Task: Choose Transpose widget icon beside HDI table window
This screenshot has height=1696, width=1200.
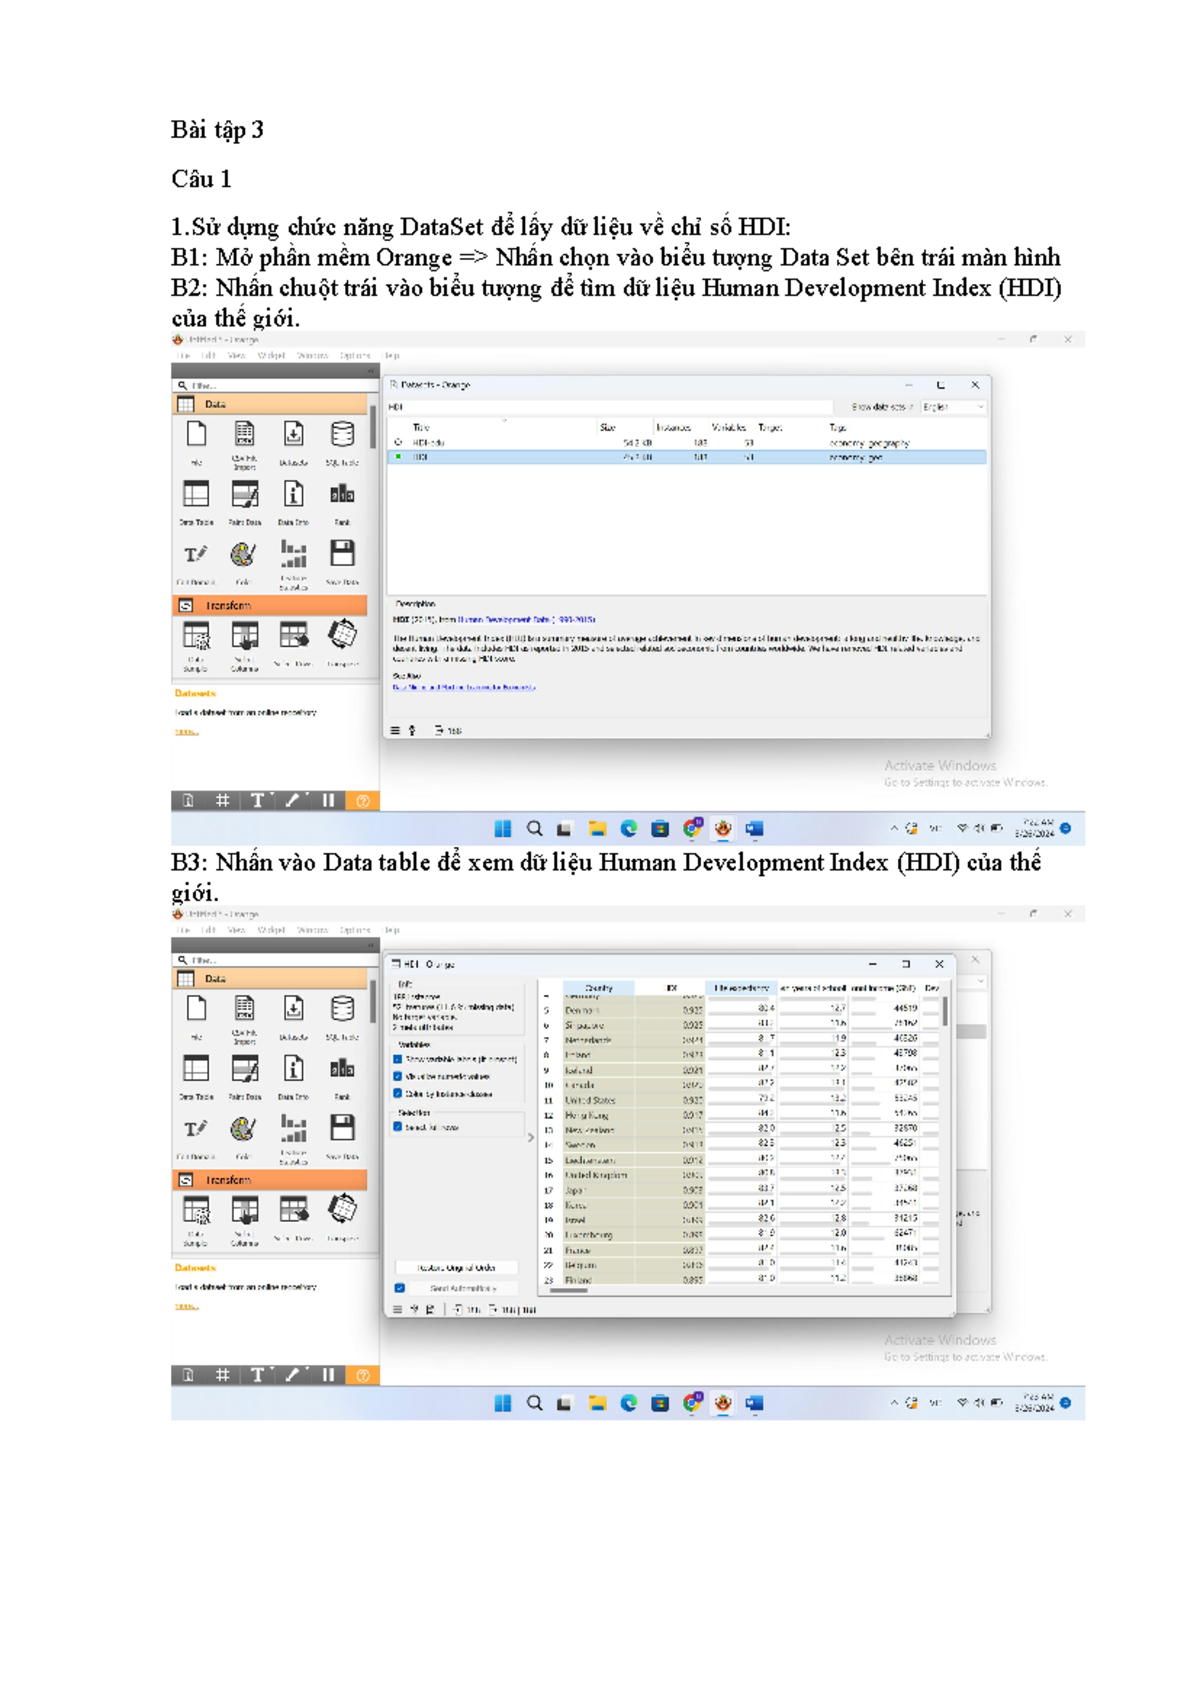Action: point(342,1210)
